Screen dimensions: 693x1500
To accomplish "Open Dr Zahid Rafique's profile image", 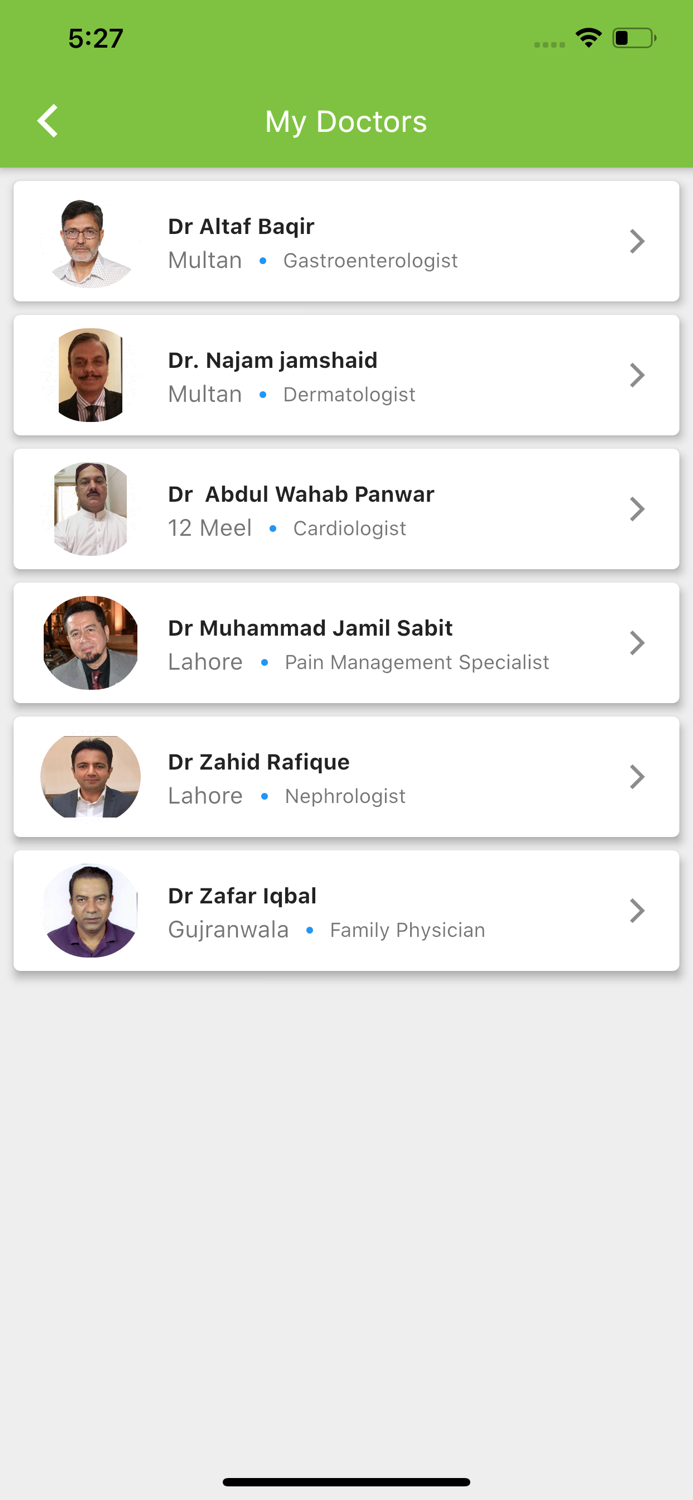I will click(x=90, y=777).
